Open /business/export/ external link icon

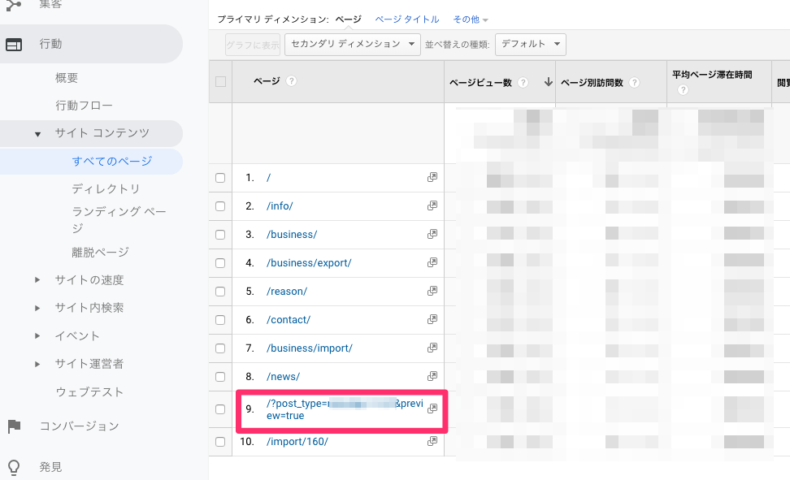coord(432,262)
